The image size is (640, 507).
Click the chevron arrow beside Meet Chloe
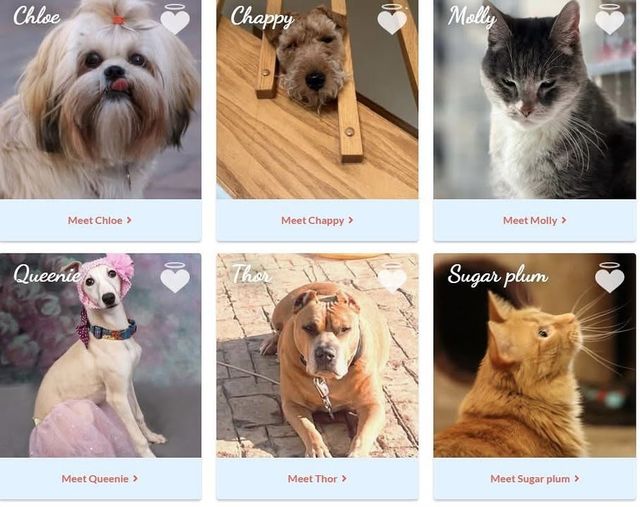129,220
